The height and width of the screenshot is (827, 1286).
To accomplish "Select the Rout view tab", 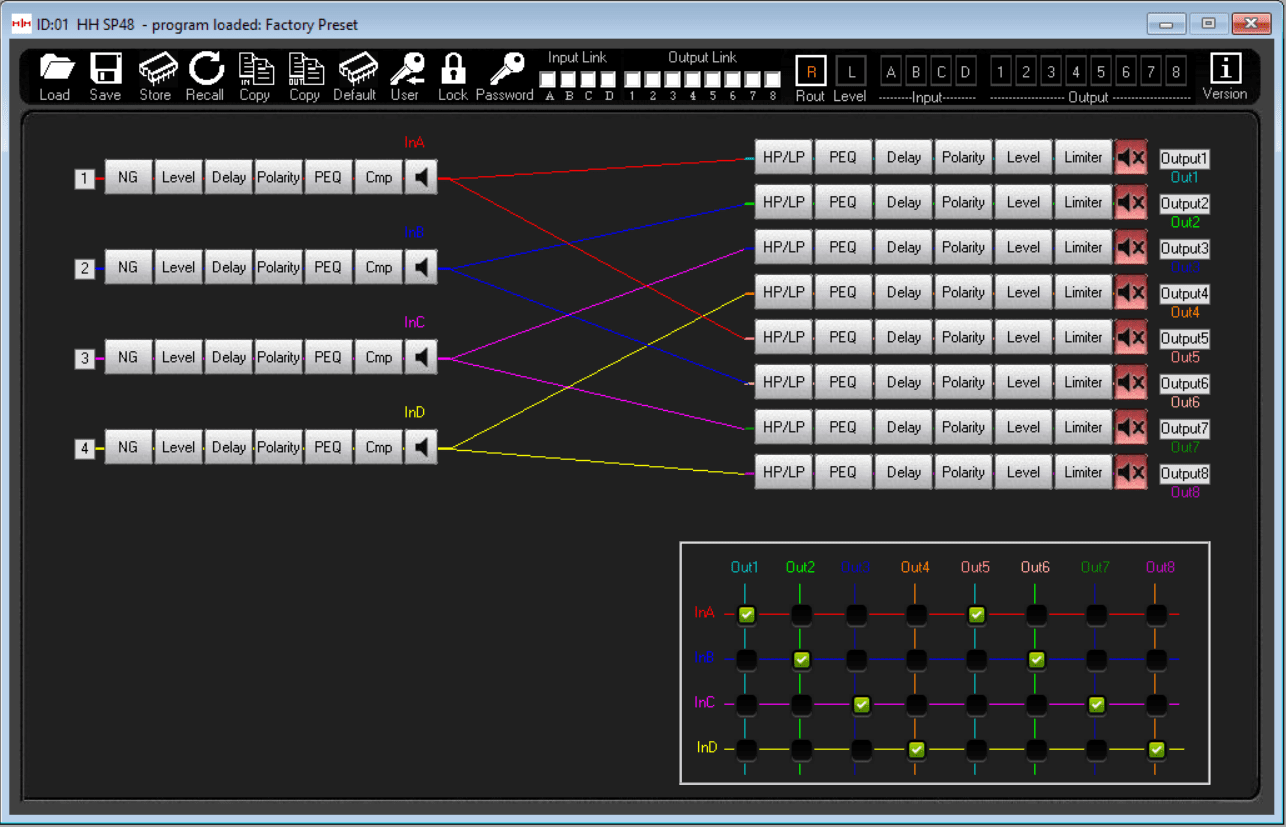I will [811, 71].
